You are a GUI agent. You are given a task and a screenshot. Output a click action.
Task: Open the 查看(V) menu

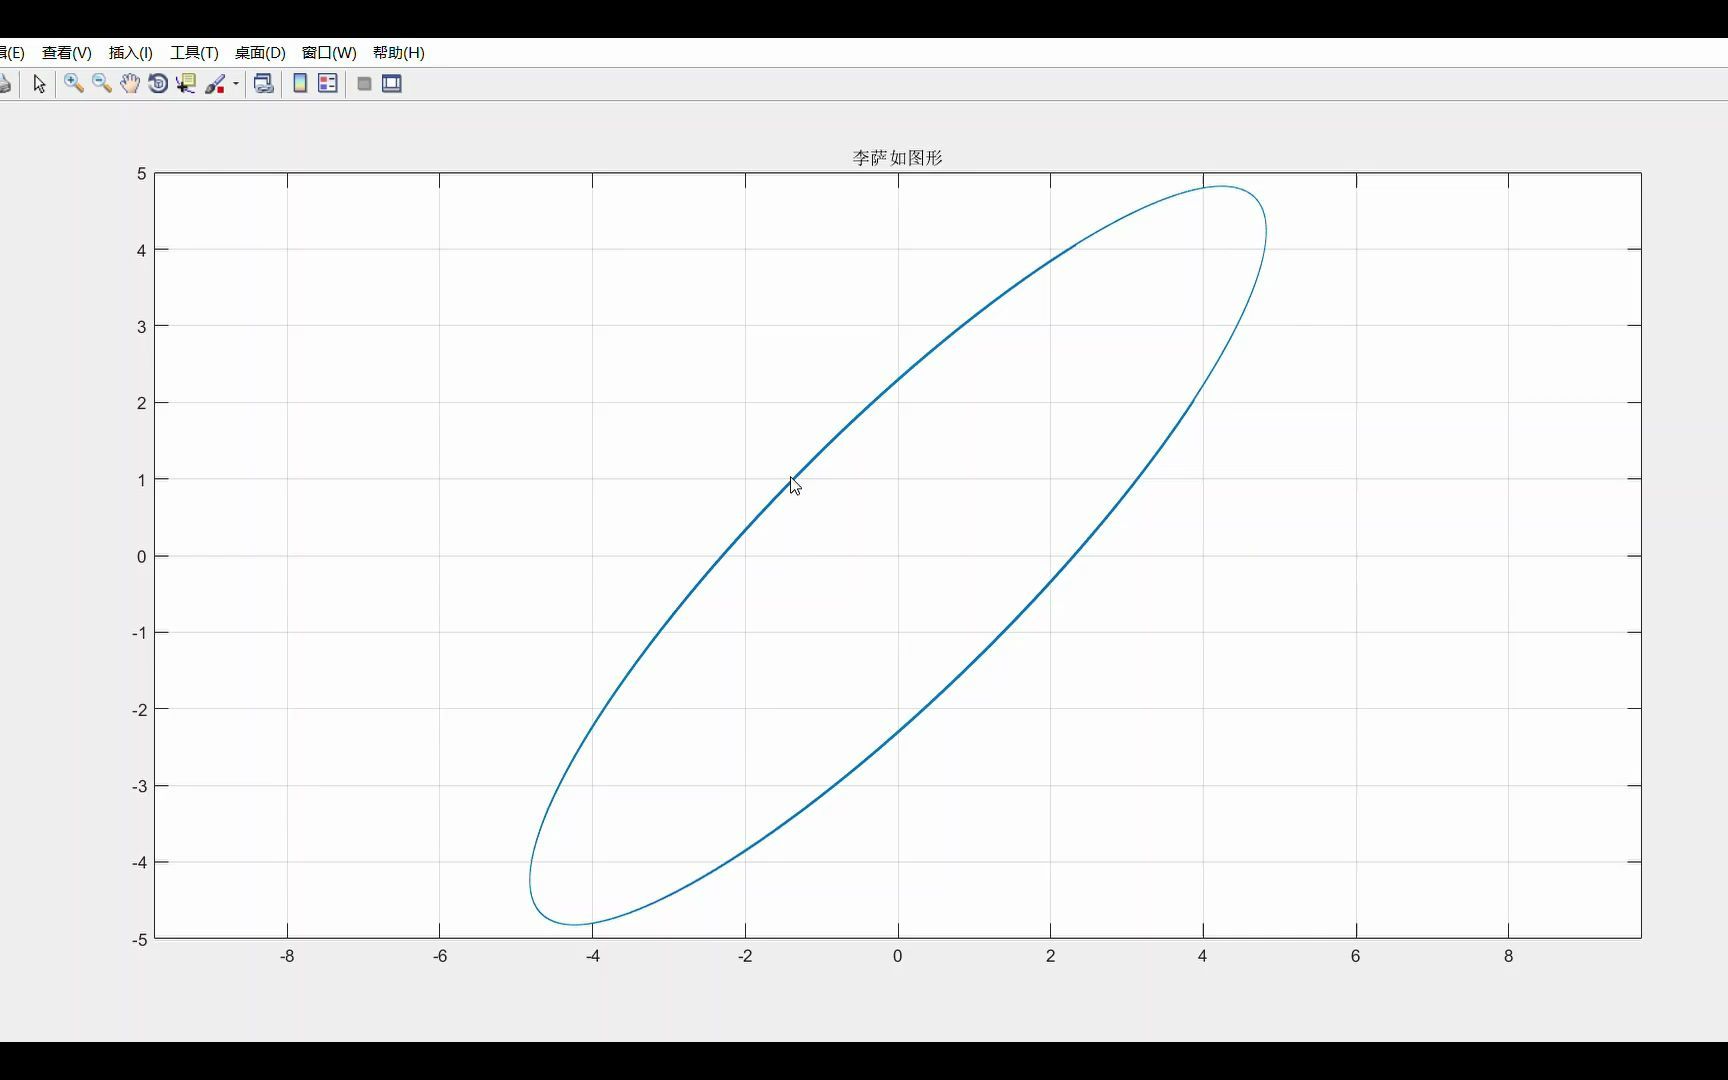pyautogui.click(x=66, y=53)
